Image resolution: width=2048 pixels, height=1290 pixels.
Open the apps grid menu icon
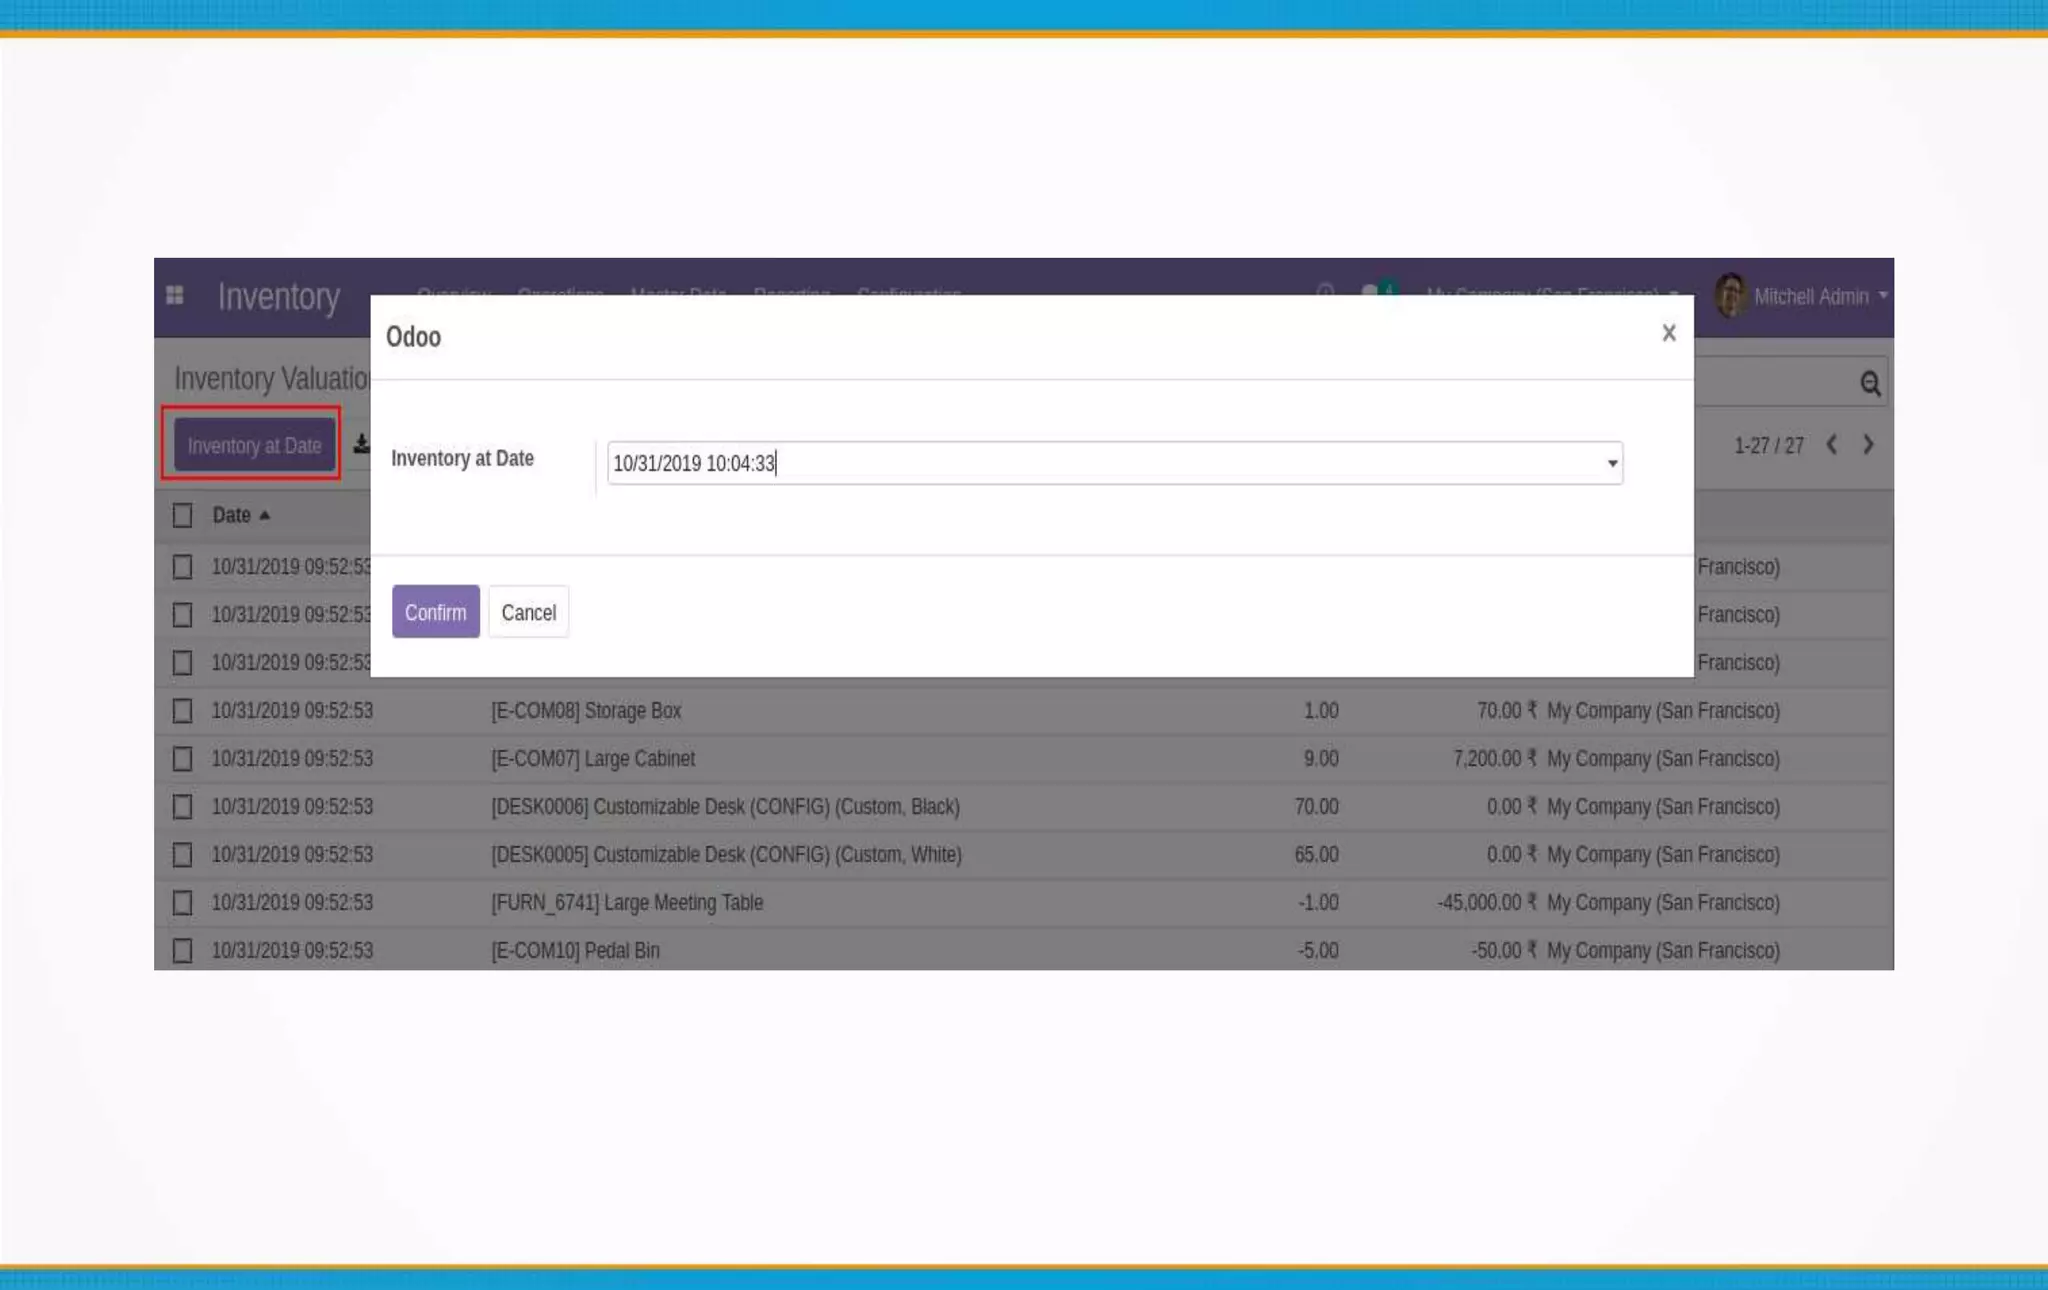coord(175,295)
